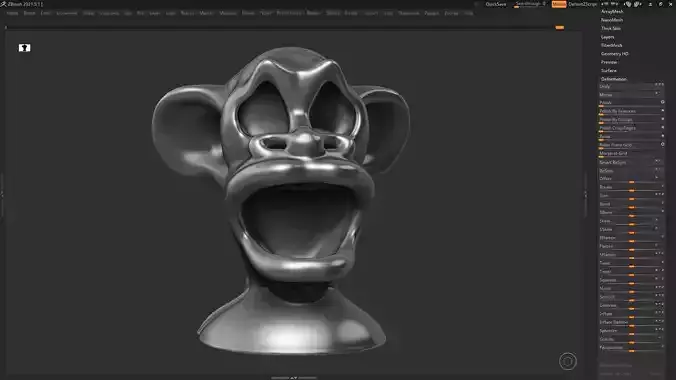Screen dimensions: 676x380
Task: Open the Document menu
Action: coord(67,13)
